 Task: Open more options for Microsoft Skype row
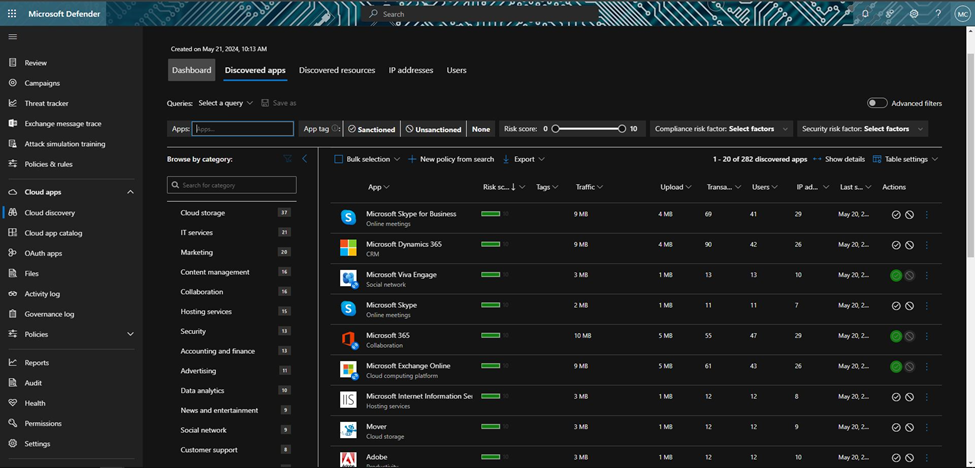click(x=926, y=306)
